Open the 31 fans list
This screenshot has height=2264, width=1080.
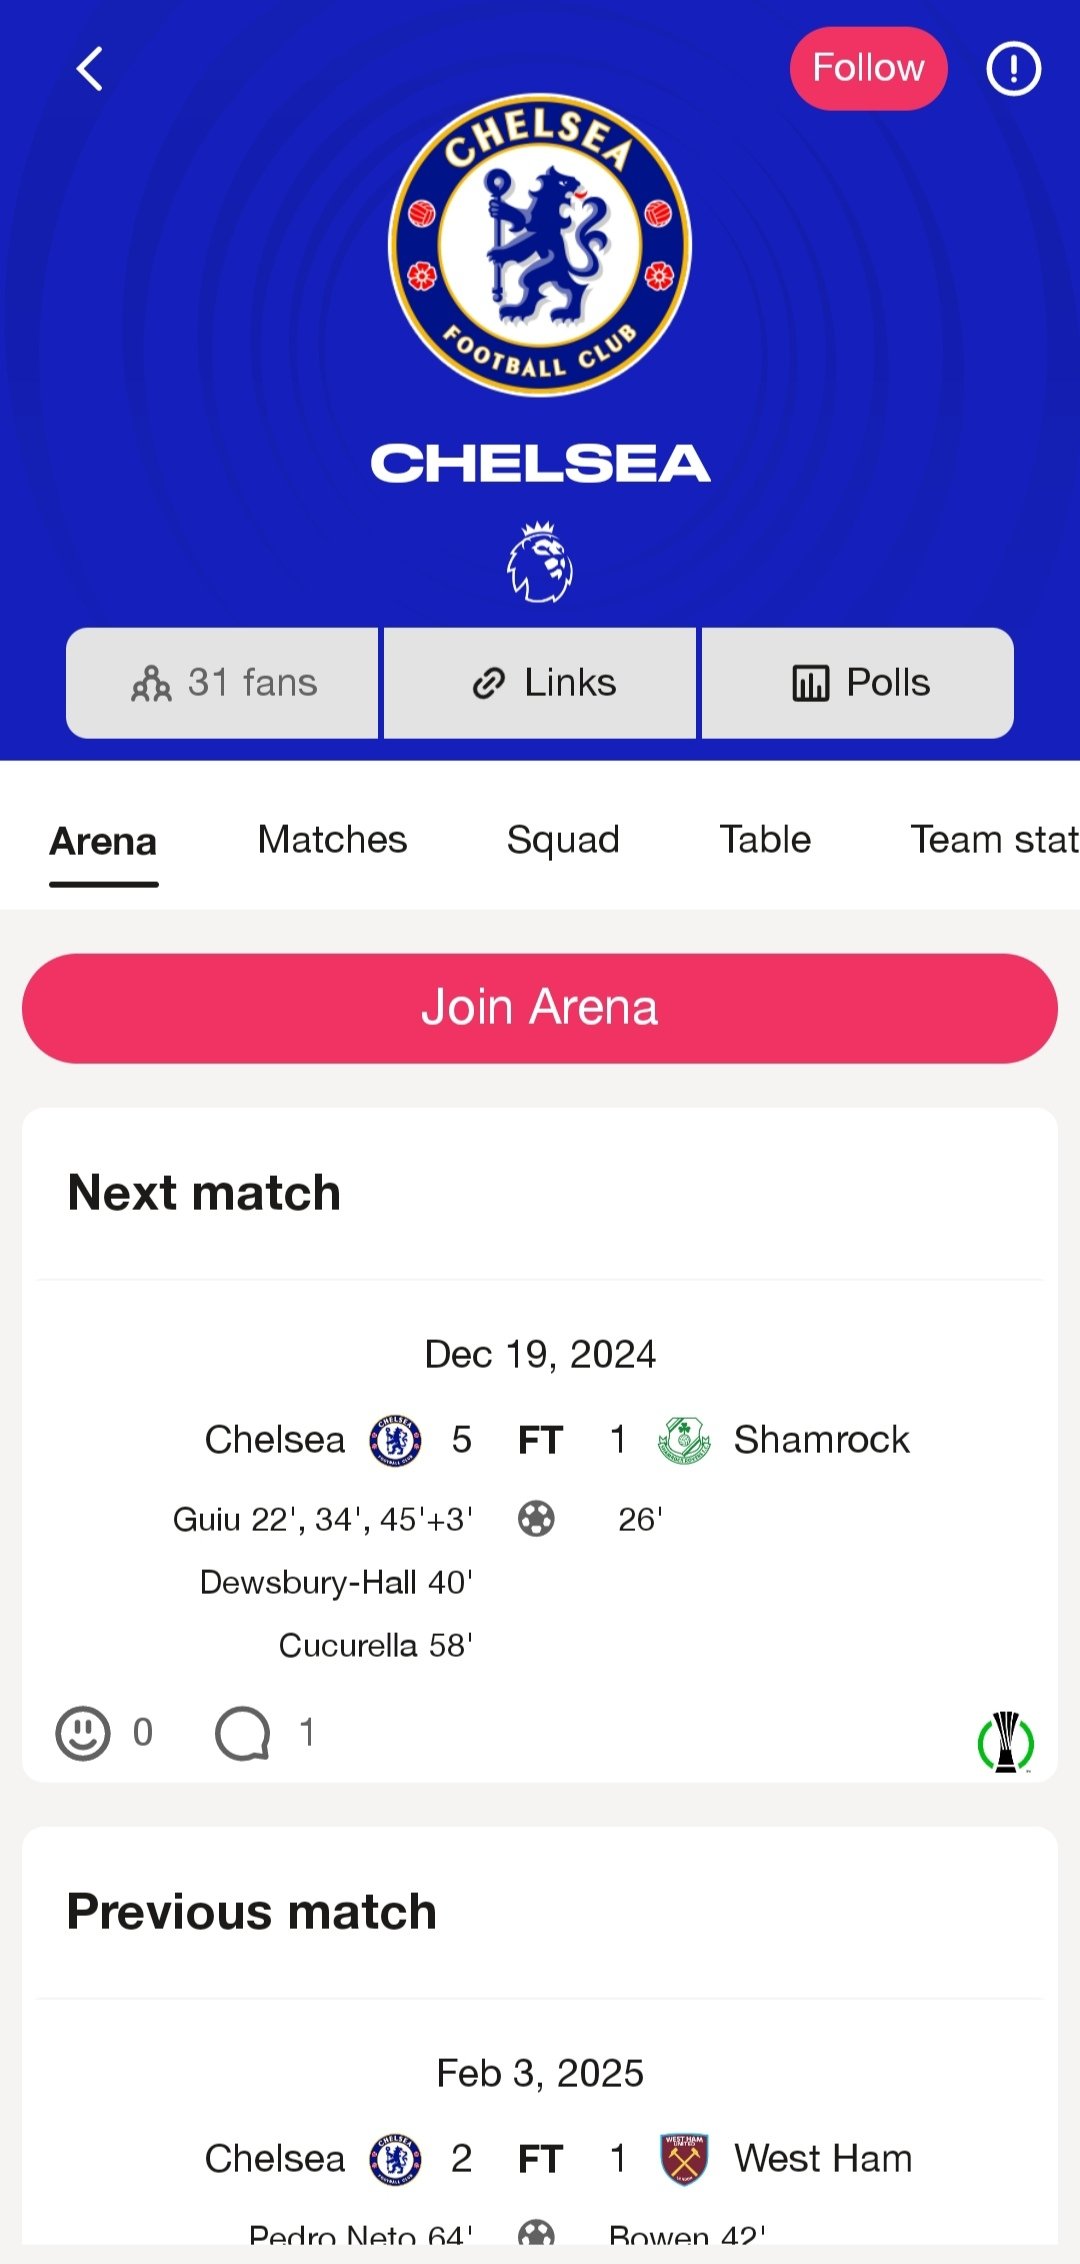(222, 683)
